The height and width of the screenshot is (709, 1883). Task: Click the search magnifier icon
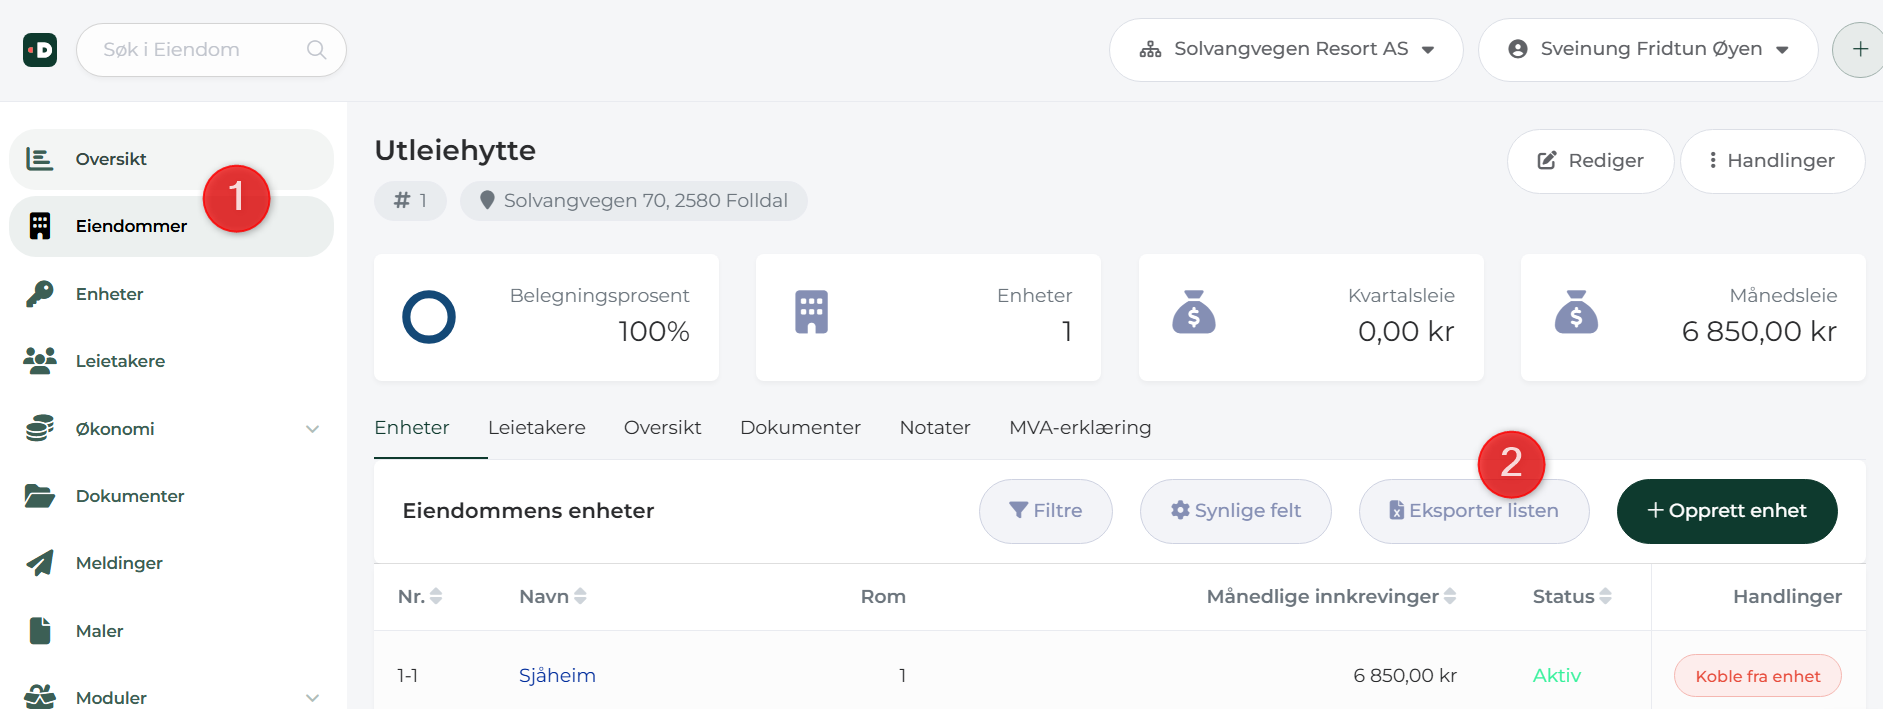(x=316, y=50)
